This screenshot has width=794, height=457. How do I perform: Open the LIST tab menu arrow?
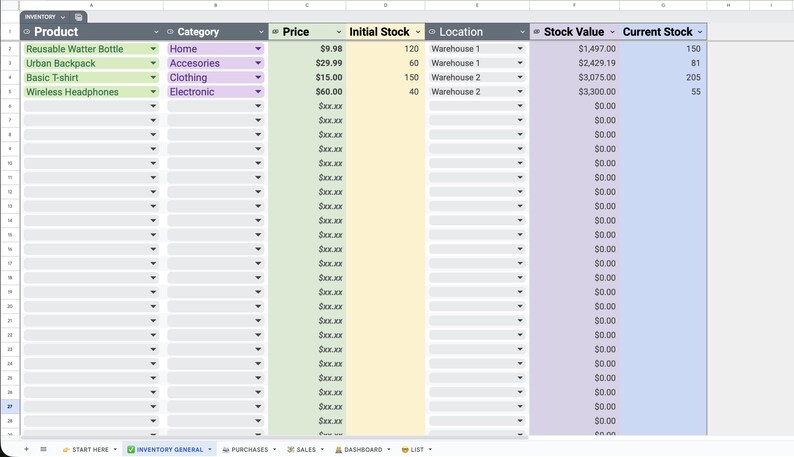pyautogui.click(x=430, y=449)
